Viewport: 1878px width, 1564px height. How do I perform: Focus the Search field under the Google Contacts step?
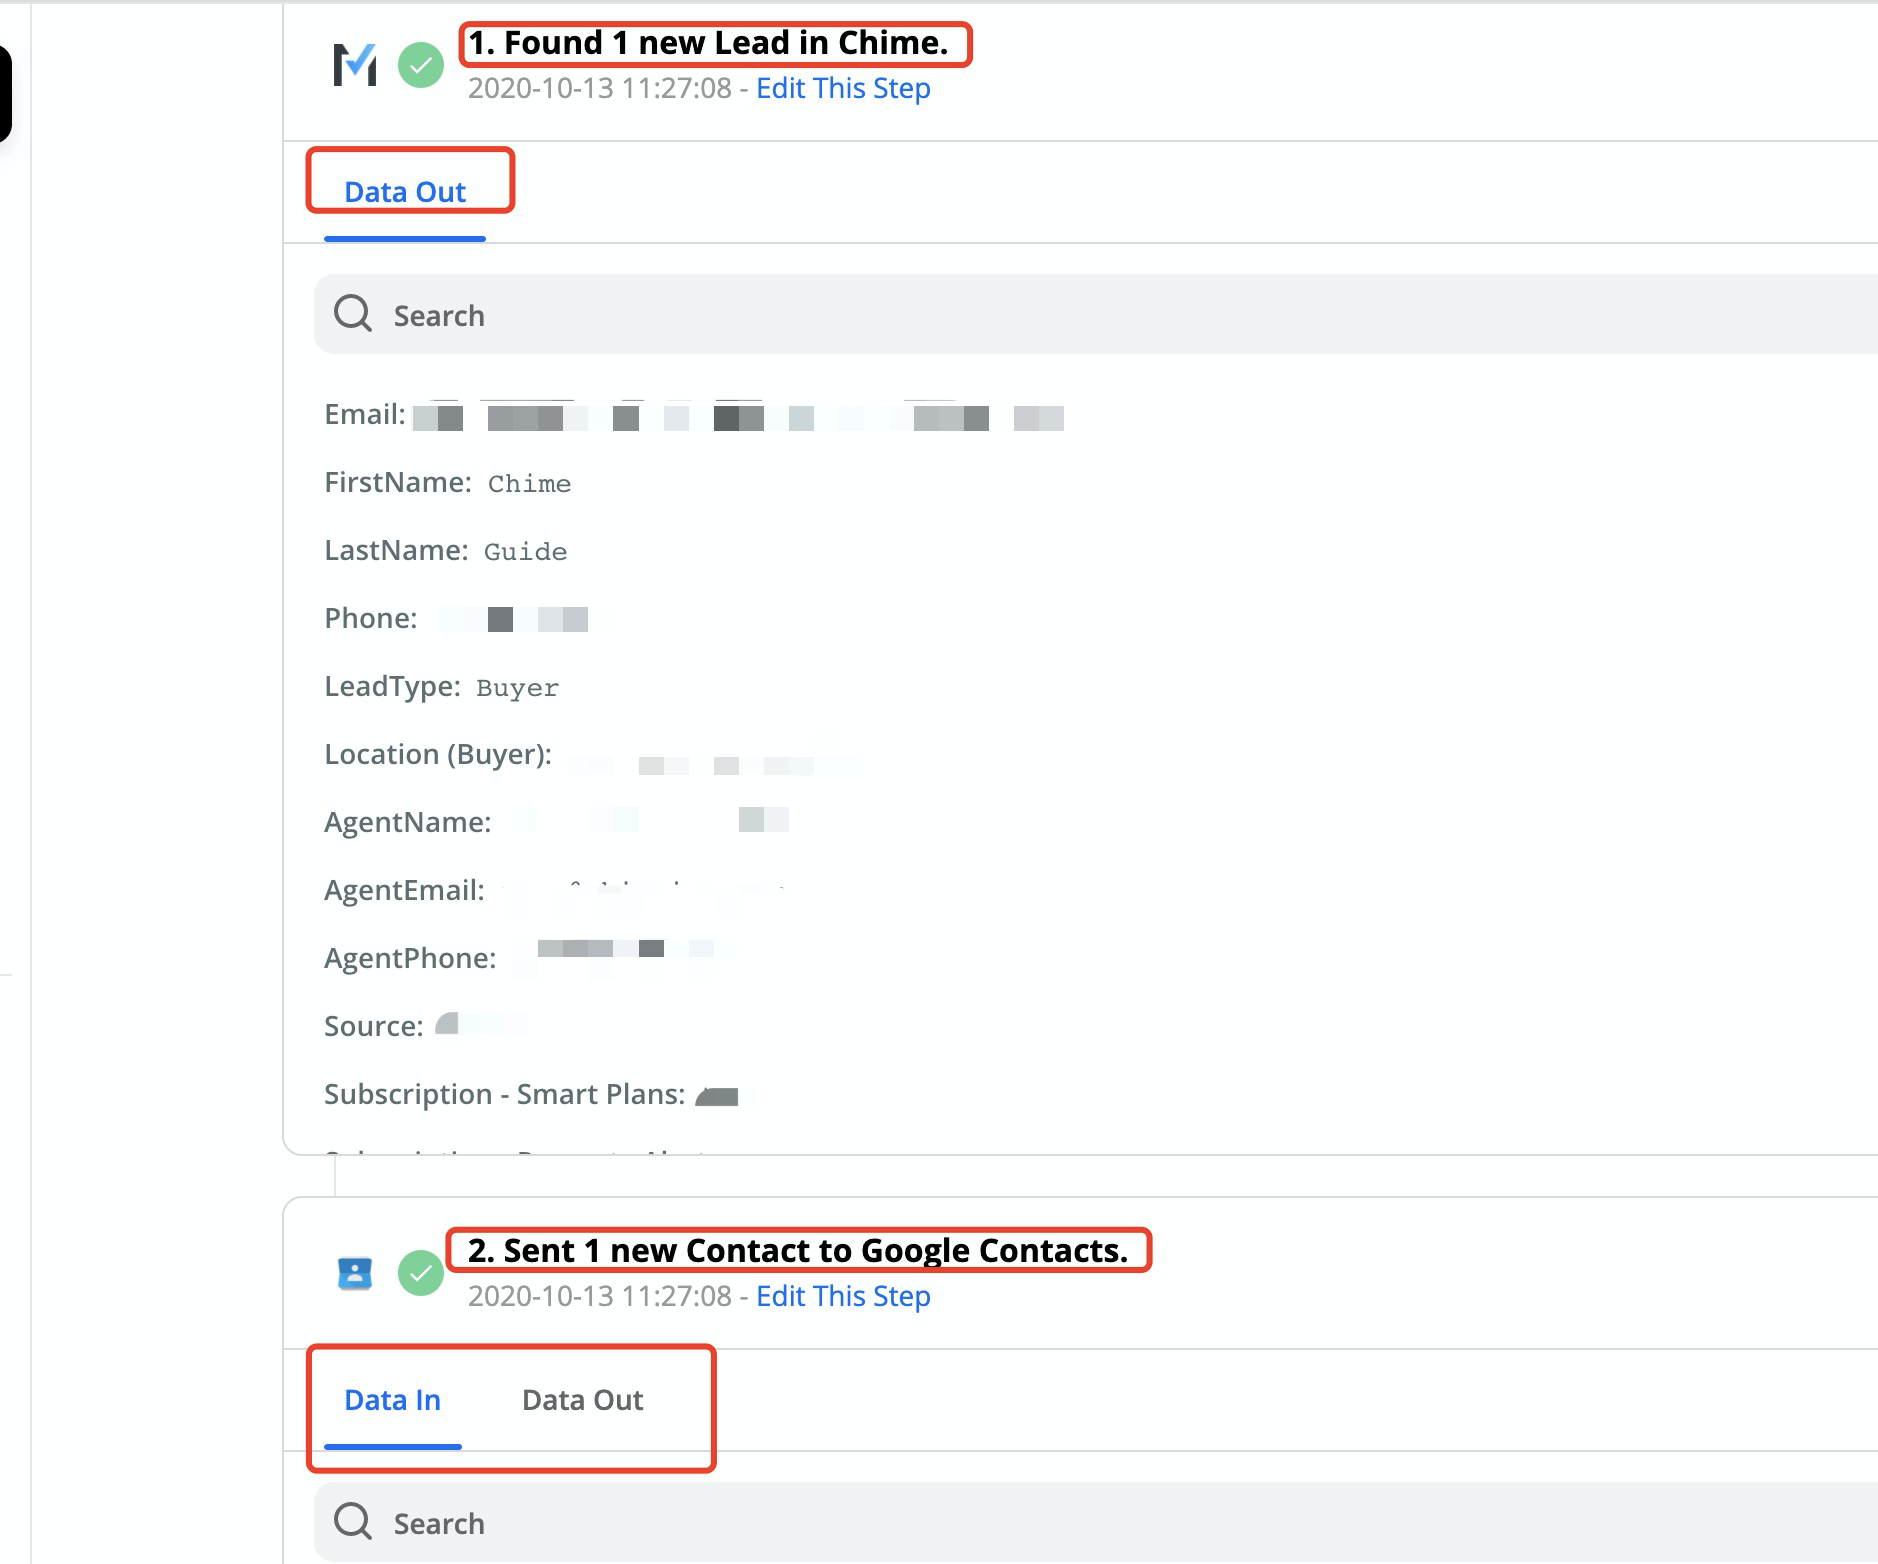coord(1100,1523)
